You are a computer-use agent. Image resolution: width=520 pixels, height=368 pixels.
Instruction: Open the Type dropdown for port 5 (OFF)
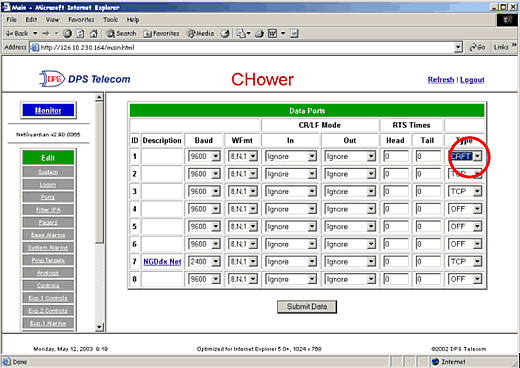coord(478,227)
